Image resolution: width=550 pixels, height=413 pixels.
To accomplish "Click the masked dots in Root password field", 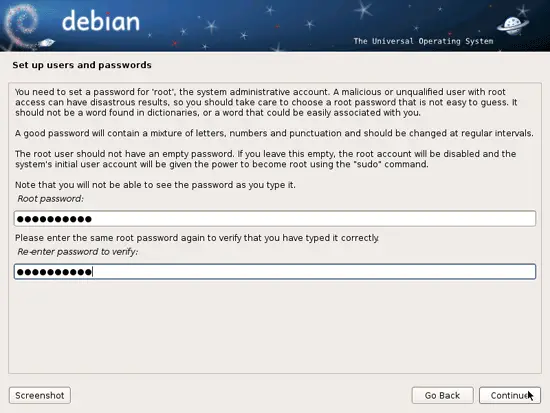I will pos(54,219).
